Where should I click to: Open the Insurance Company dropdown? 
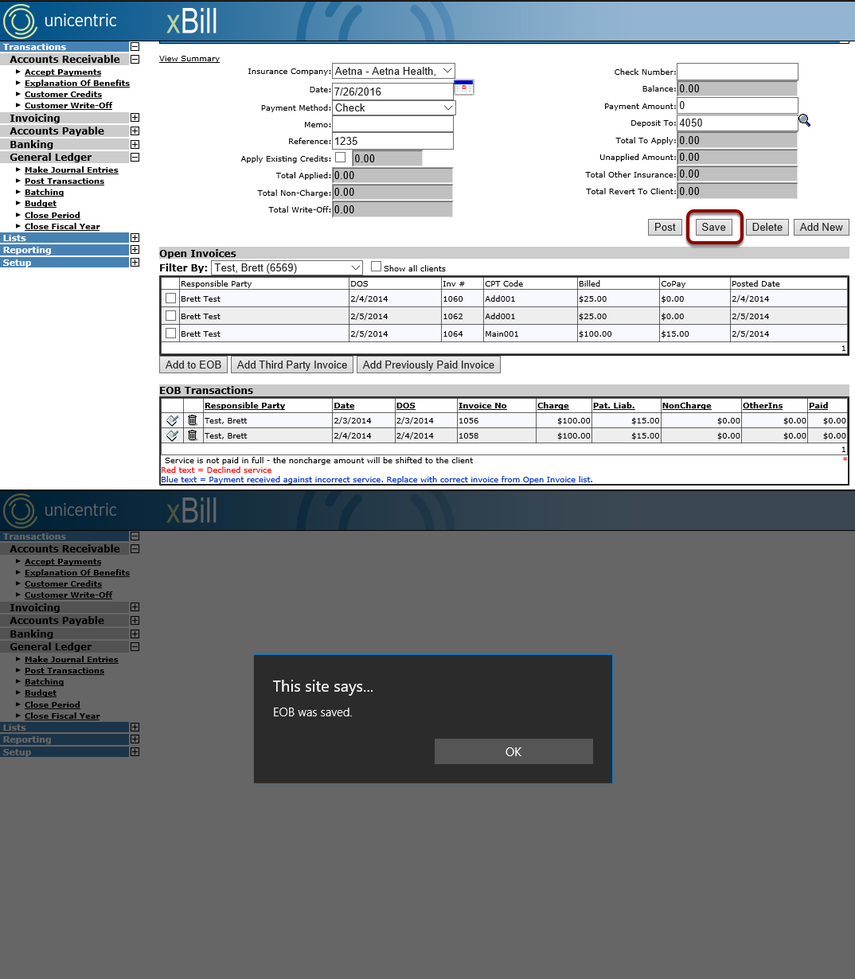[393, 71]
